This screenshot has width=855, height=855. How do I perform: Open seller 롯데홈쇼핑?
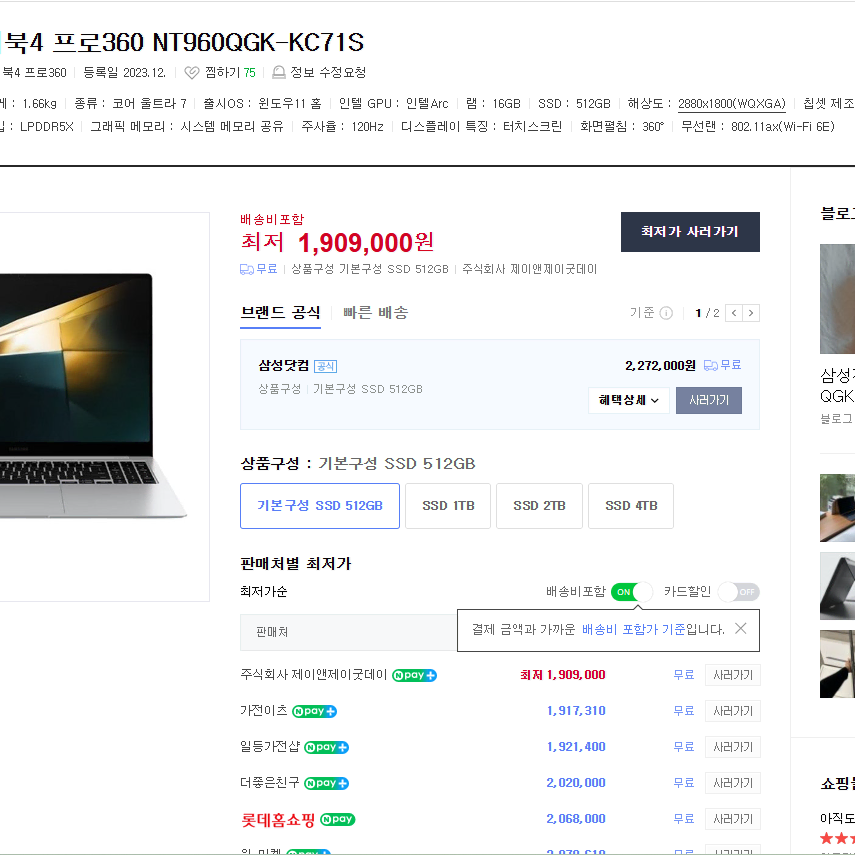[x=278, y=820]
